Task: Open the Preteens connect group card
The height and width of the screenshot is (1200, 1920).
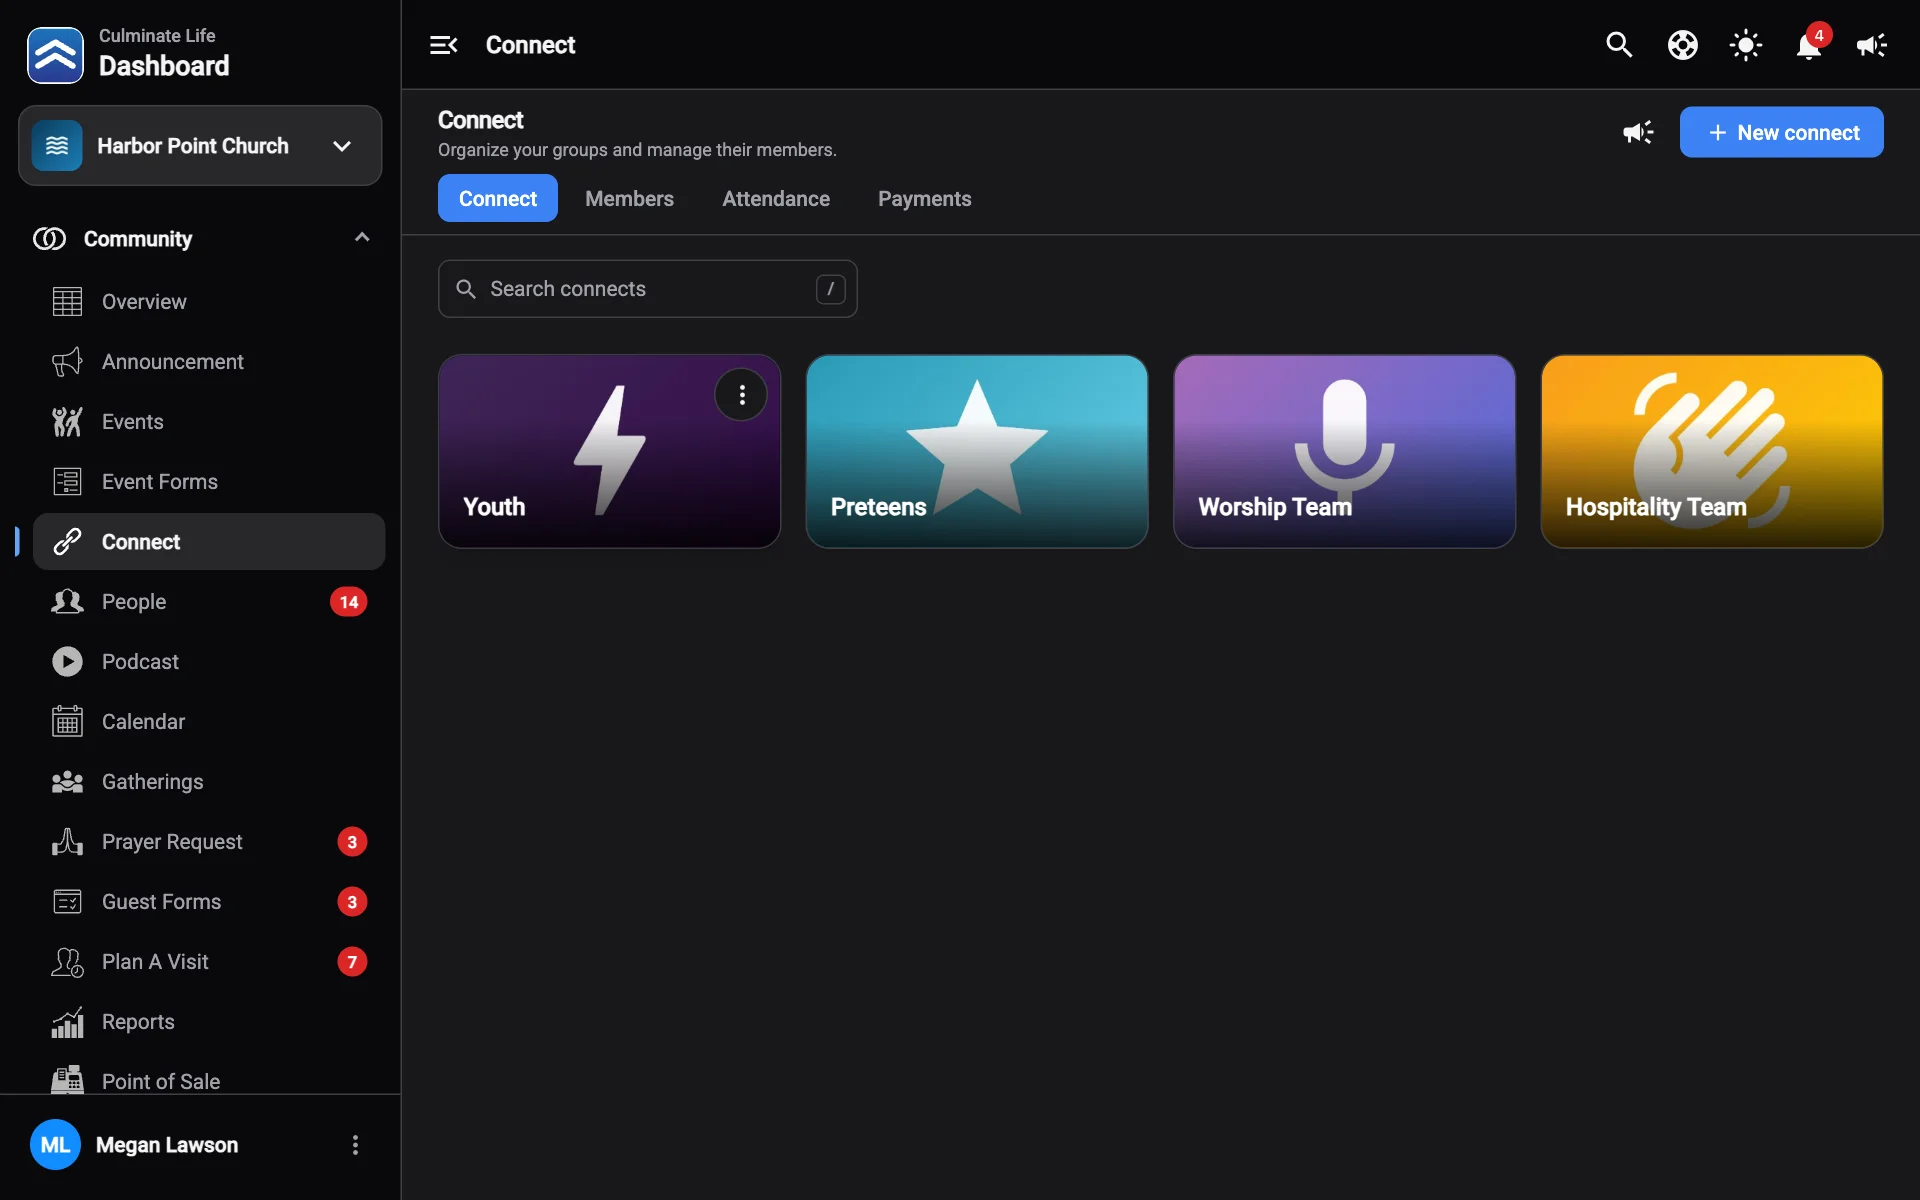Action: pyautogui.click(x=977, y=451)
